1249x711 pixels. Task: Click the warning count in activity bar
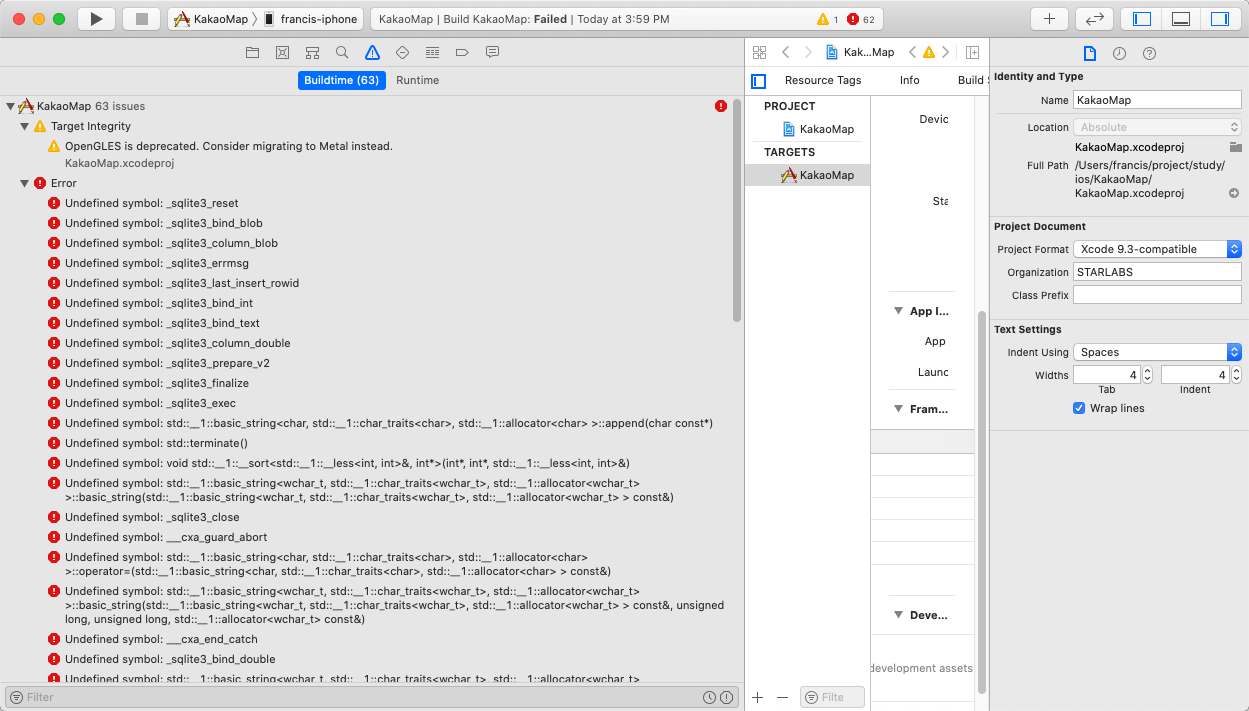828,19
